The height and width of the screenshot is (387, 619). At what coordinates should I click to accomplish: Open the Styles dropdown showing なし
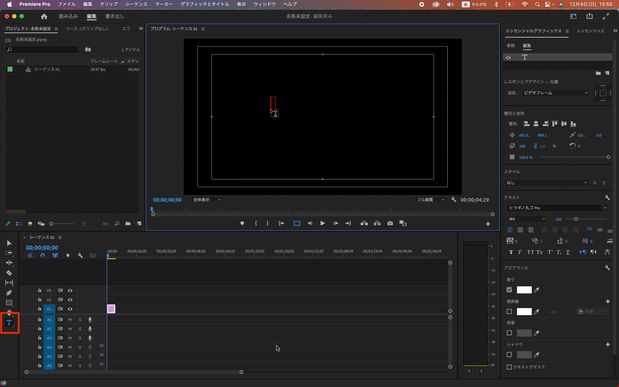pos(547,183)
